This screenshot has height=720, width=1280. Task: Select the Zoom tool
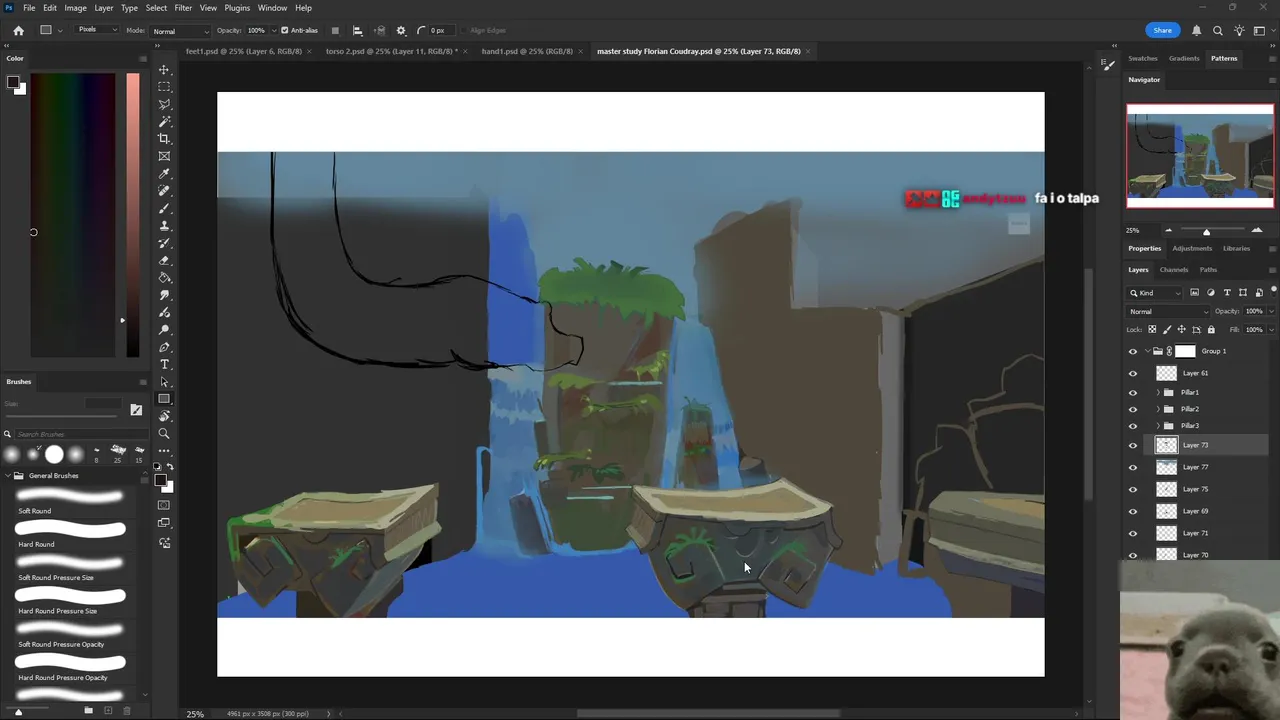pyautogui.click(x=164, y=434)
